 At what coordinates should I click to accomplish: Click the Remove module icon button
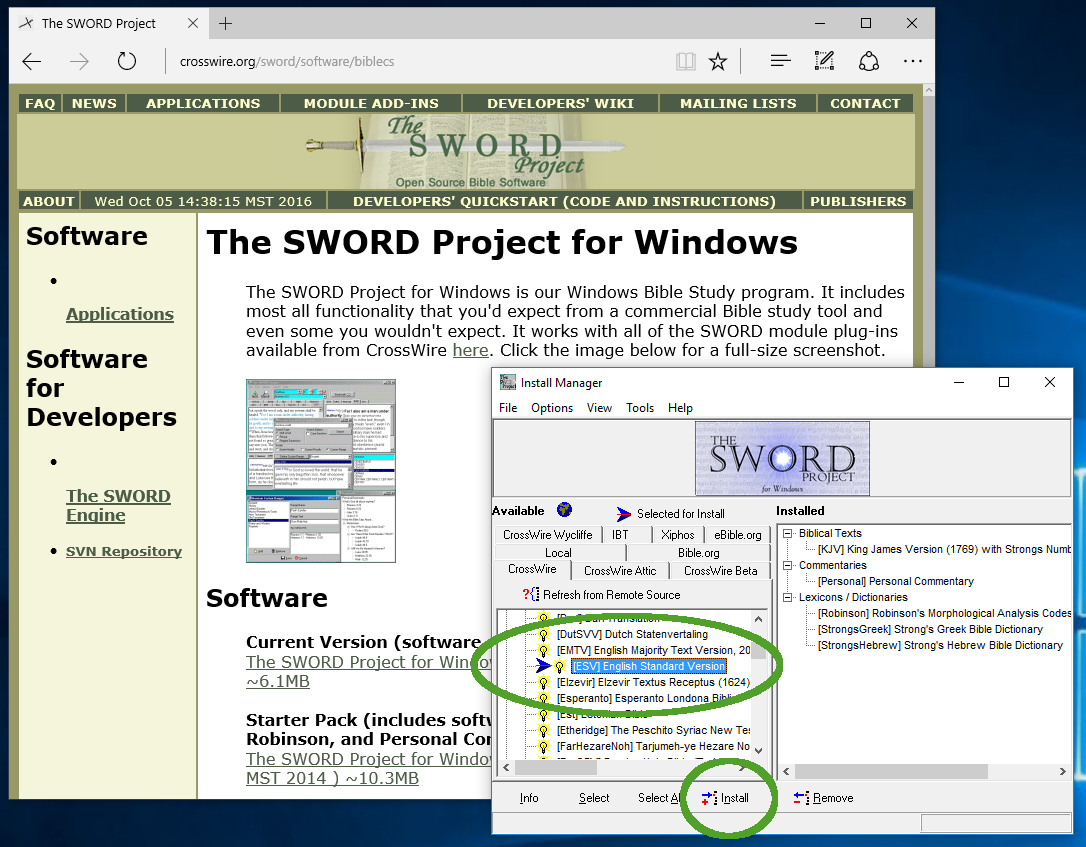801,798
